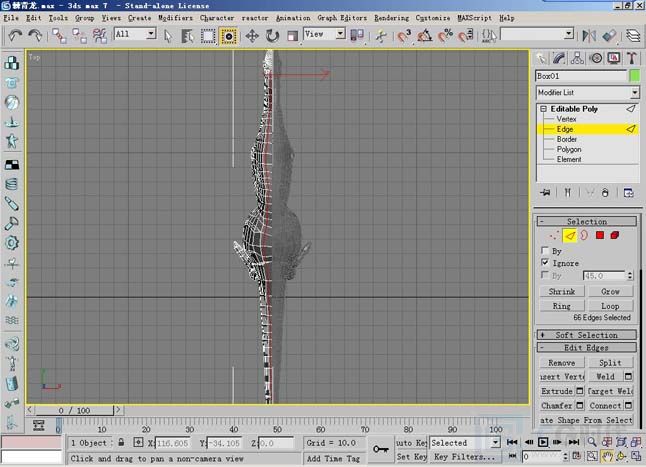Collapse the Editable Poly tree node
The image size is (646, 467).
(543, 109)
